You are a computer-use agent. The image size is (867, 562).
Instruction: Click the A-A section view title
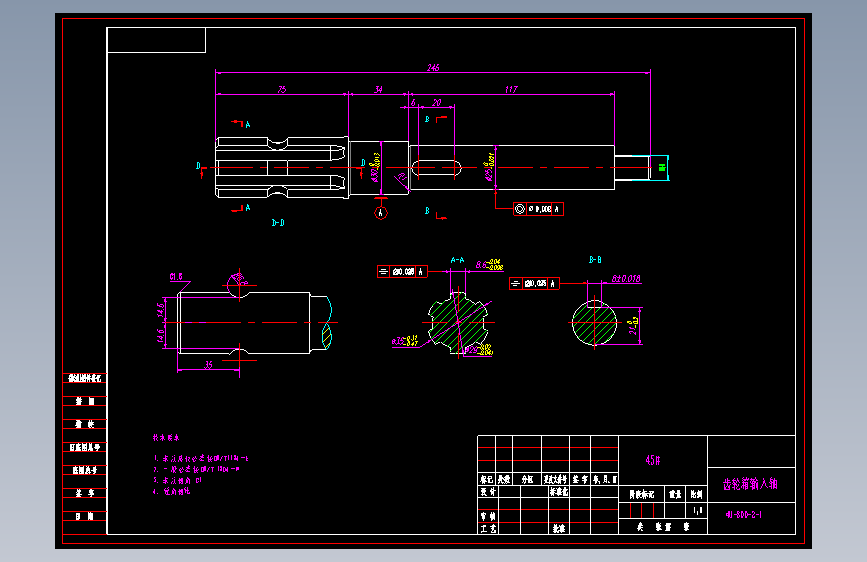coord(457,260)
